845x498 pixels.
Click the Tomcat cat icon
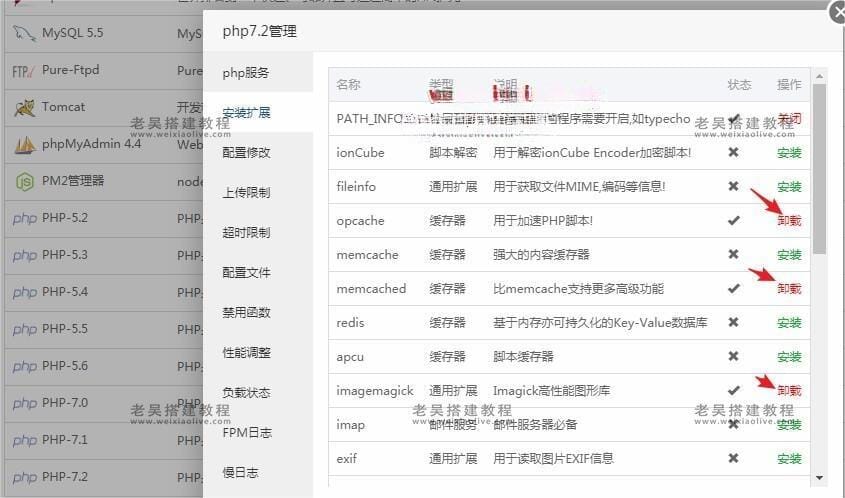[x=24, y=108]
